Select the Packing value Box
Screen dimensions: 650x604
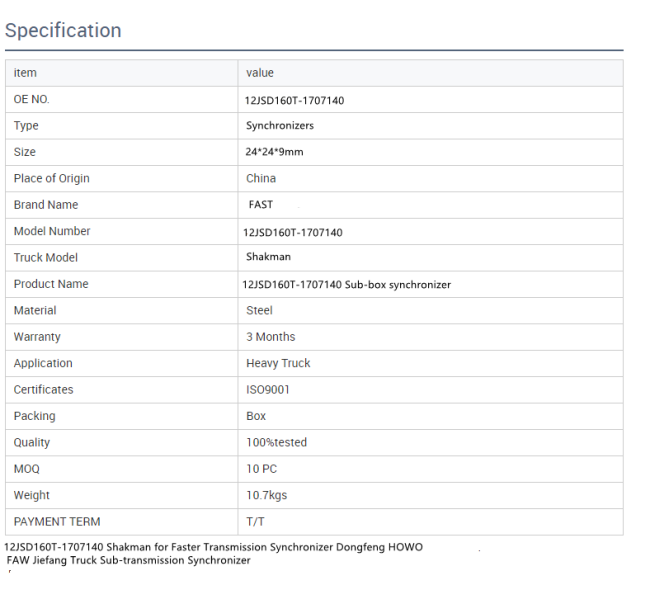(x=256, y=416)
